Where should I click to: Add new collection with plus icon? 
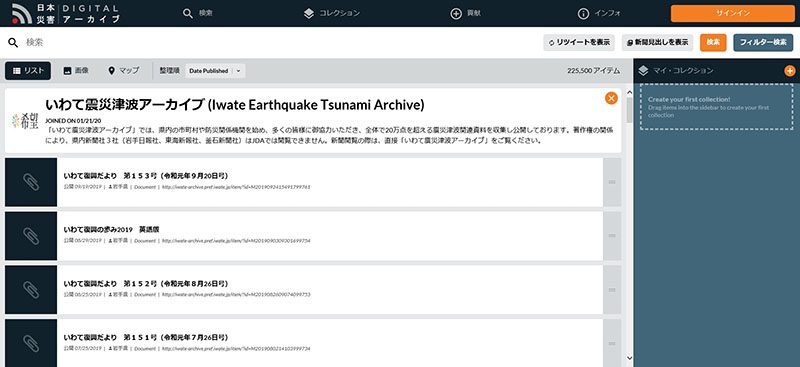point(790,71)
